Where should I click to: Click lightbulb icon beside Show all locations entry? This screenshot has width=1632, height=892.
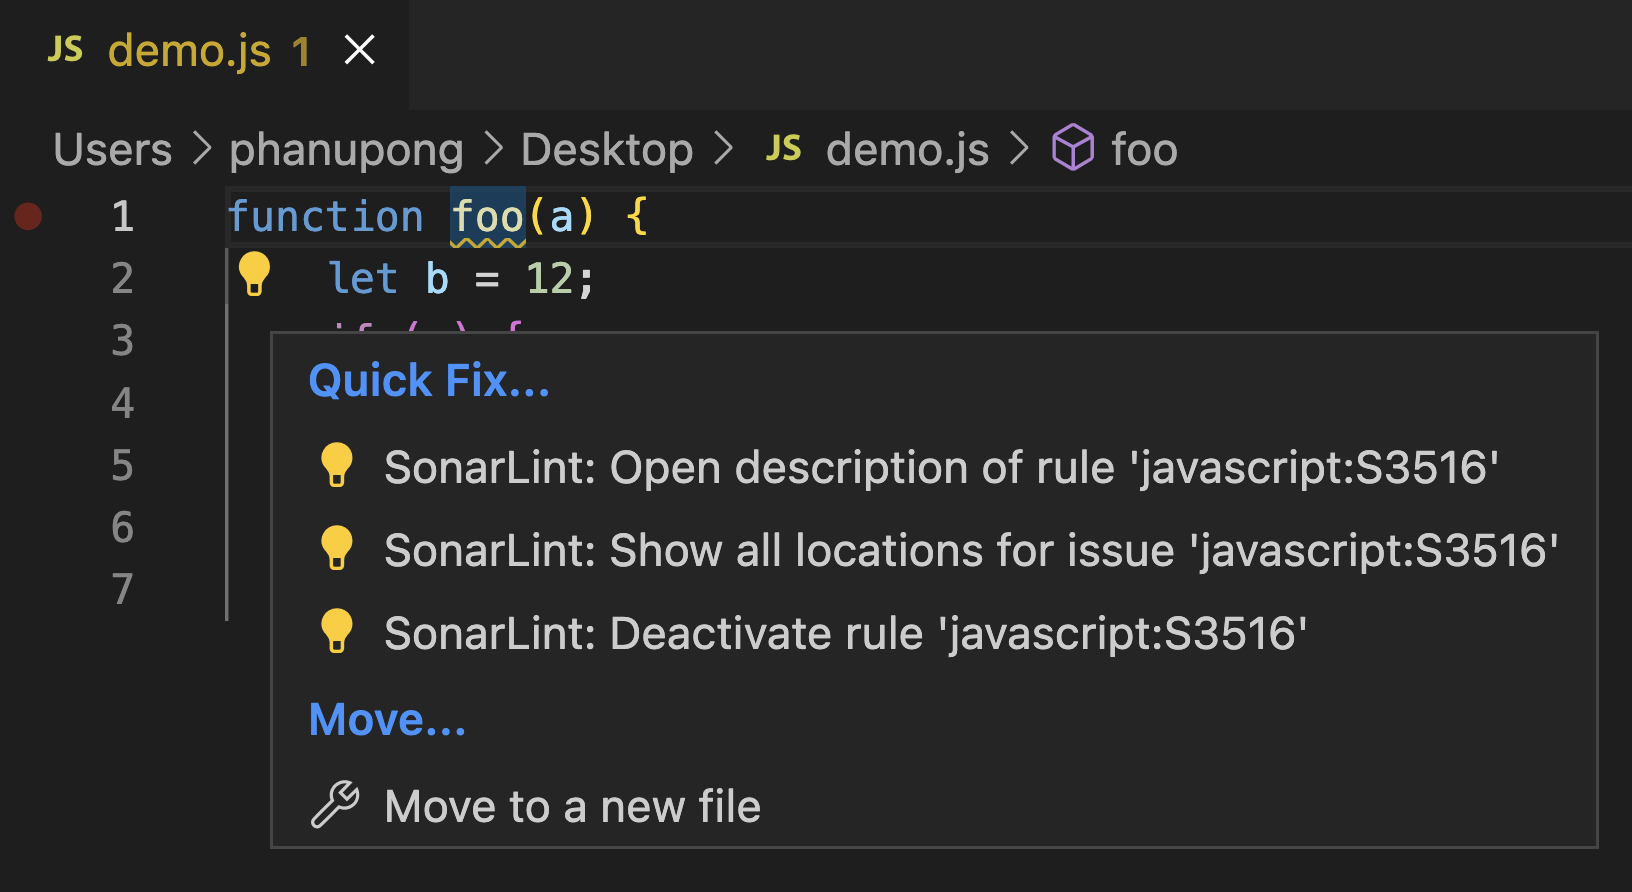point(336,548)
